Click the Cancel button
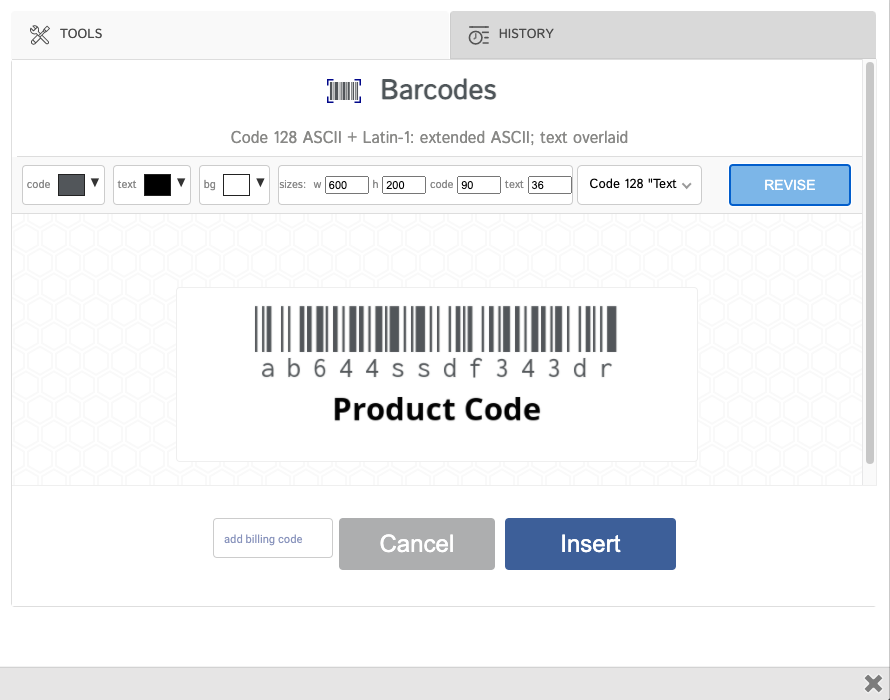This screenshot has height=700, width=890. (417, 544)
